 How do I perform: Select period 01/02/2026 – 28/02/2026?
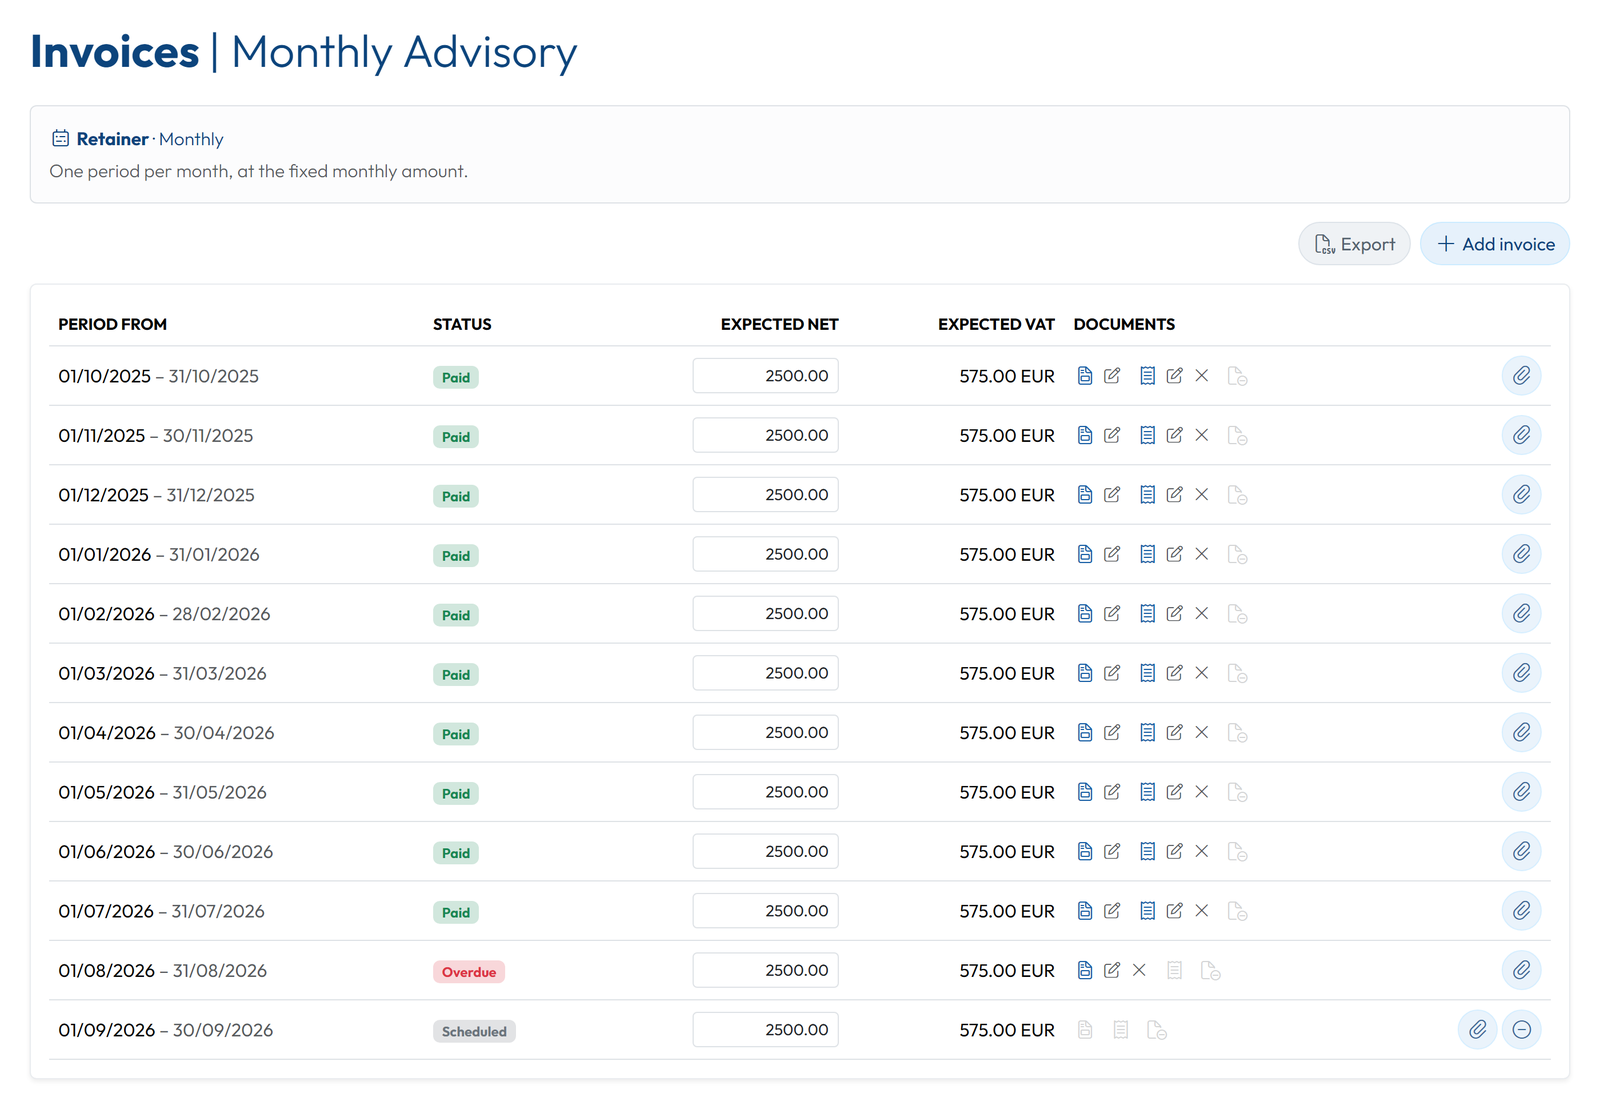click(x=164, y=614)
